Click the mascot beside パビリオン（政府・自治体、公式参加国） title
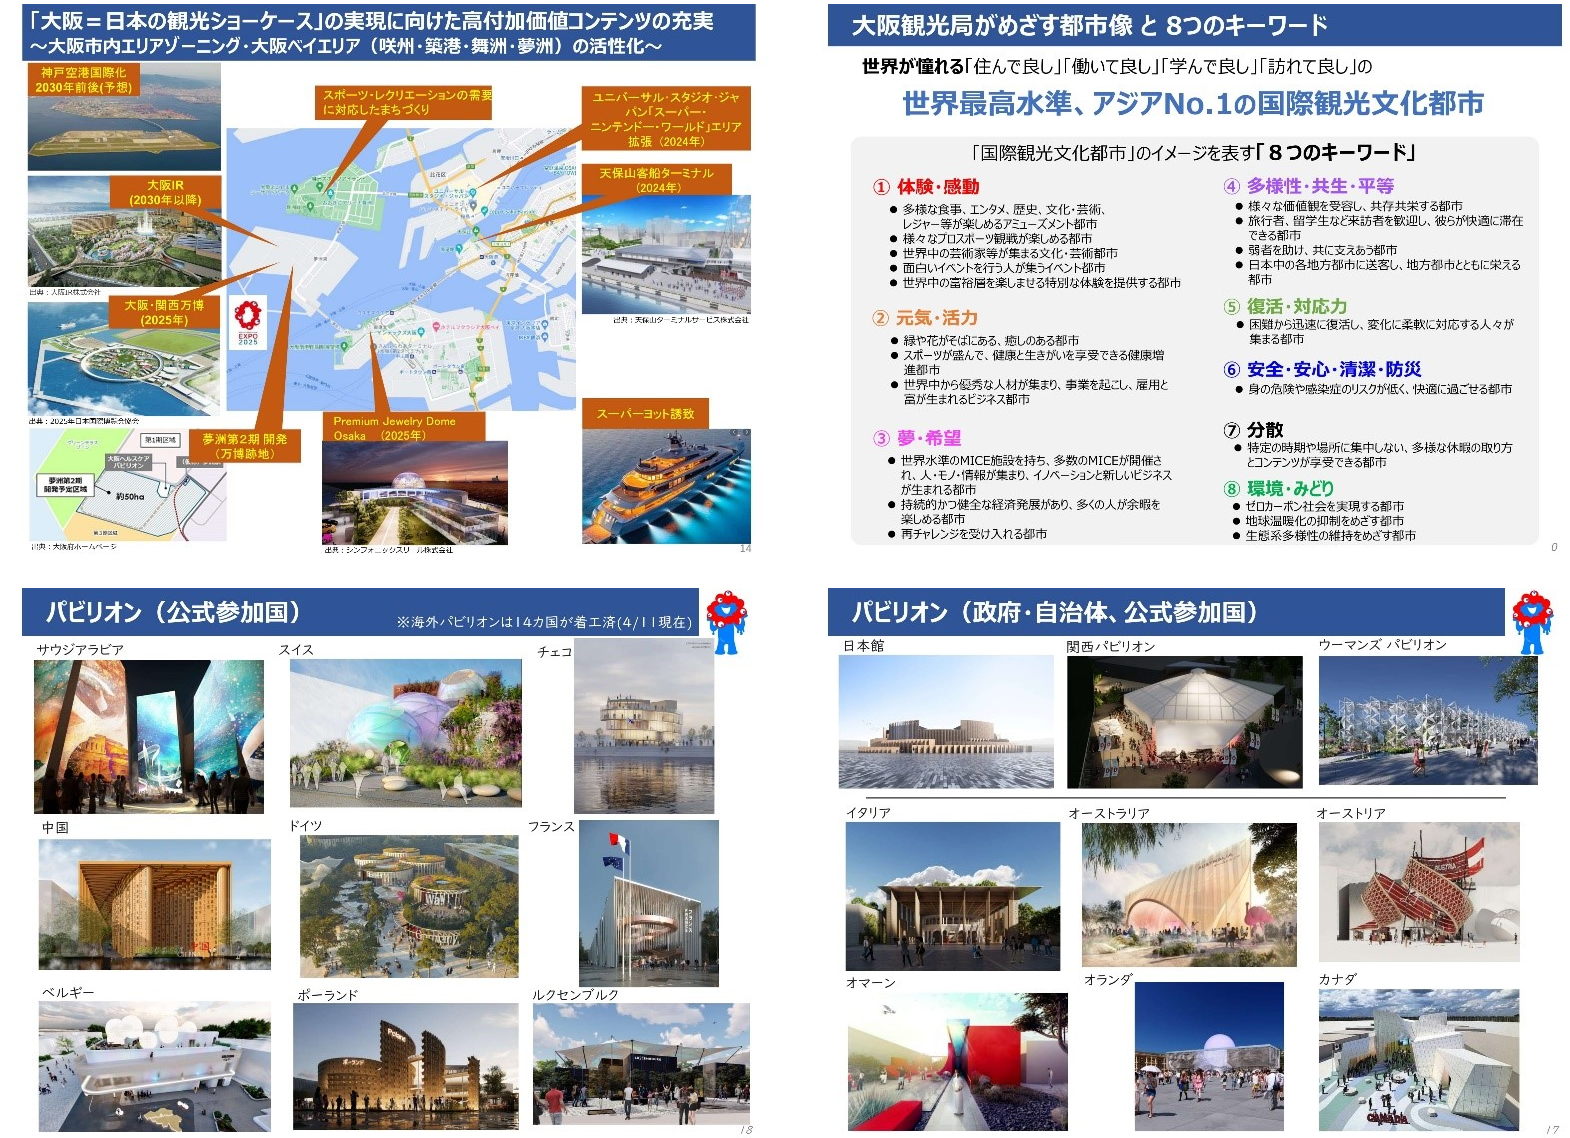 tap(1531, 621)
